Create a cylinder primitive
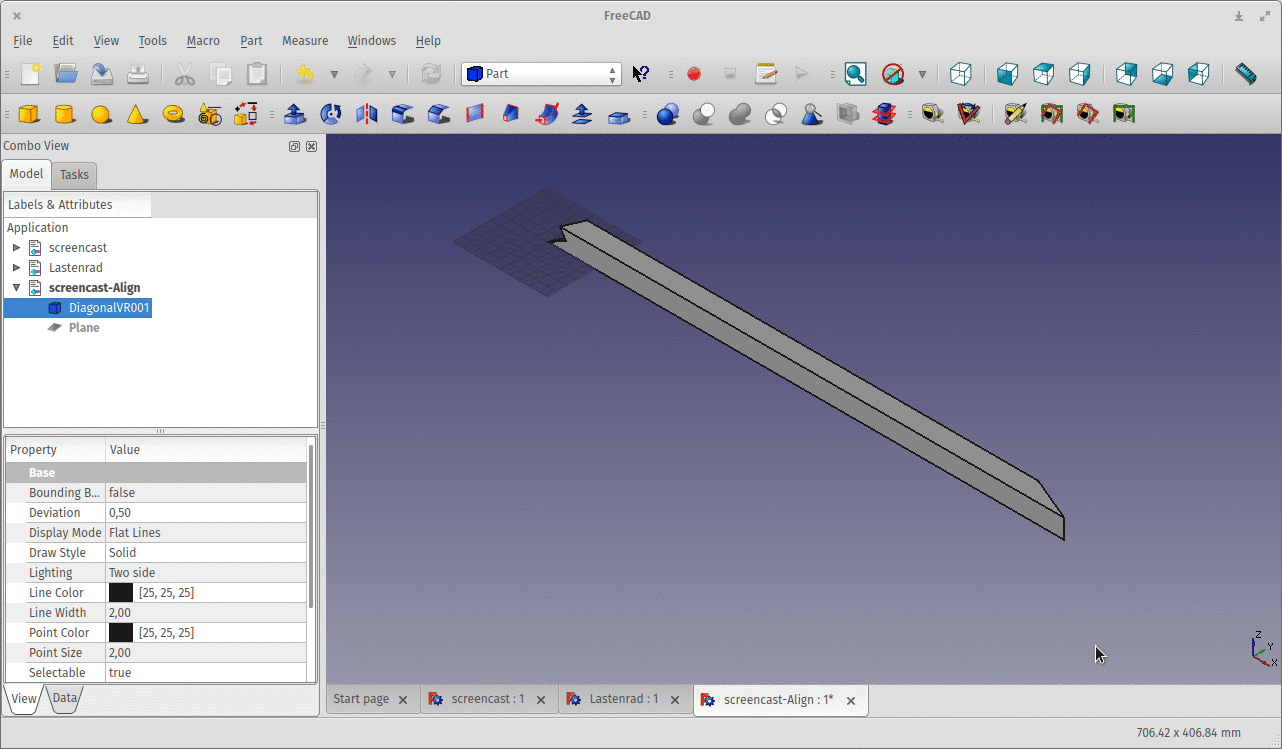Image resolution: width=1282 pixels, height=749 pixels. tap(65, 114)
